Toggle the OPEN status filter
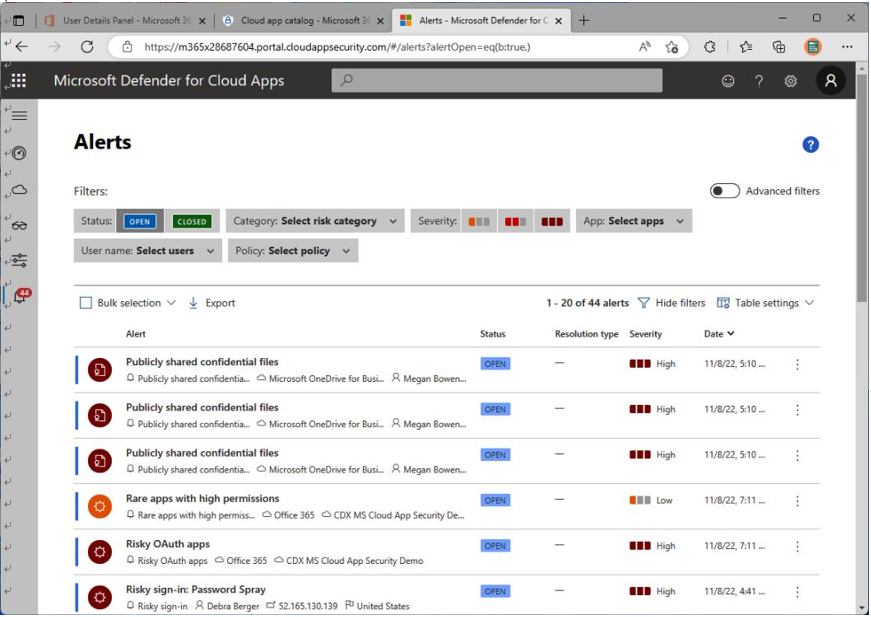This screenshot has width=871, height=617. click(x=139, y=221)
